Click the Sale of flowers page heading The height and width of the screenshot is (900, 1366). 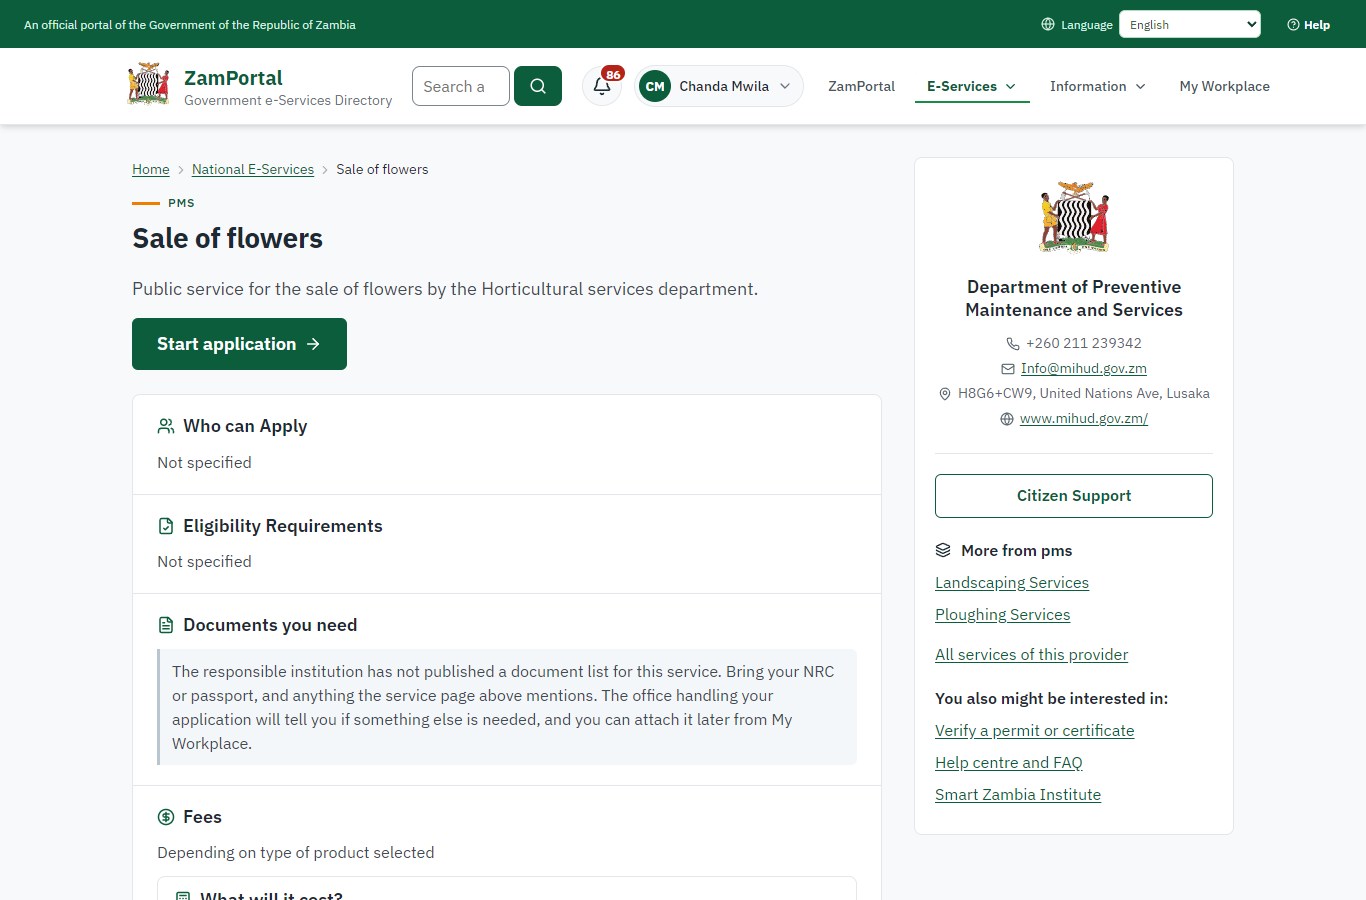(228, 238)
